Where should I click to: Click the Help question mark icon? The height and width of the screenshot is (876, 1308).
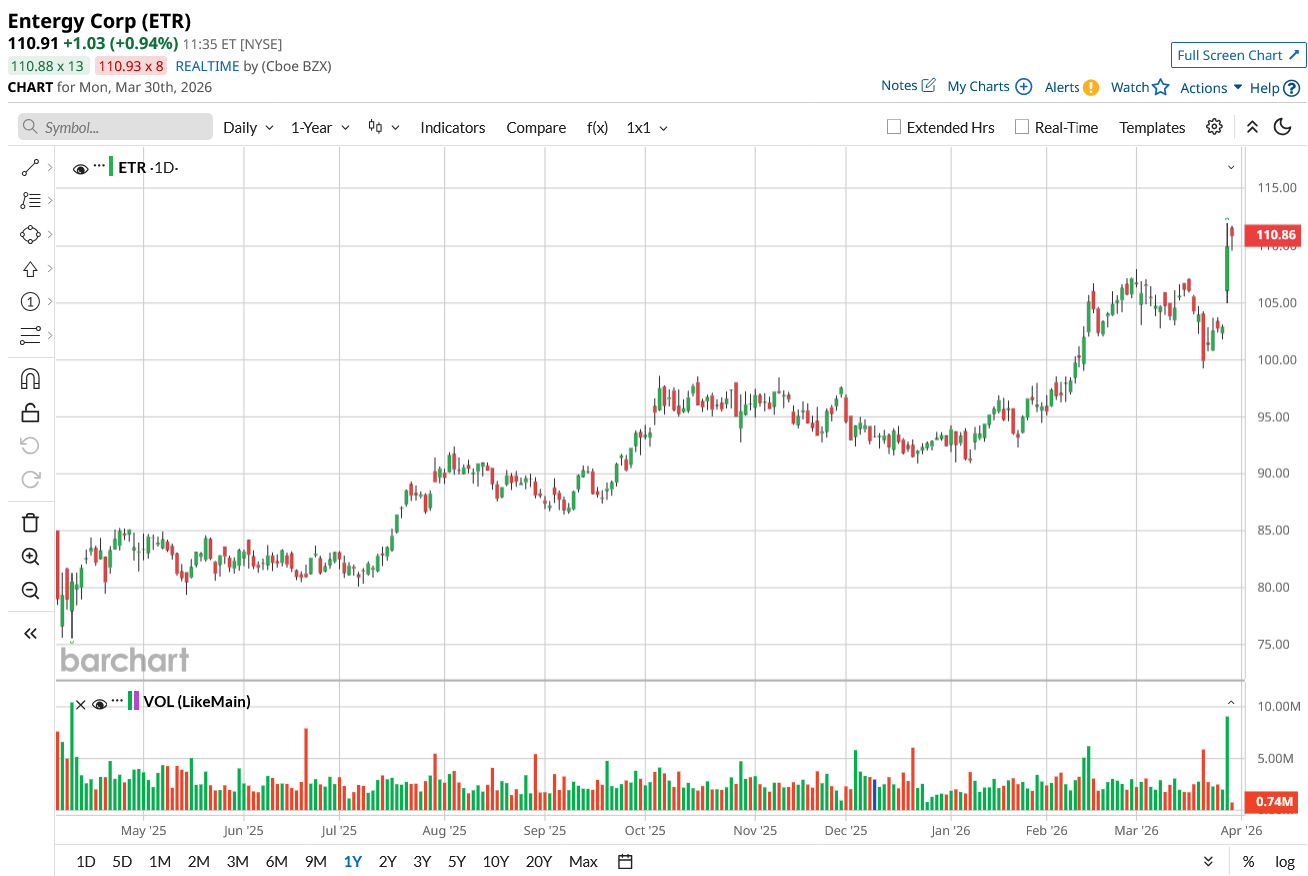(1291, 88)
